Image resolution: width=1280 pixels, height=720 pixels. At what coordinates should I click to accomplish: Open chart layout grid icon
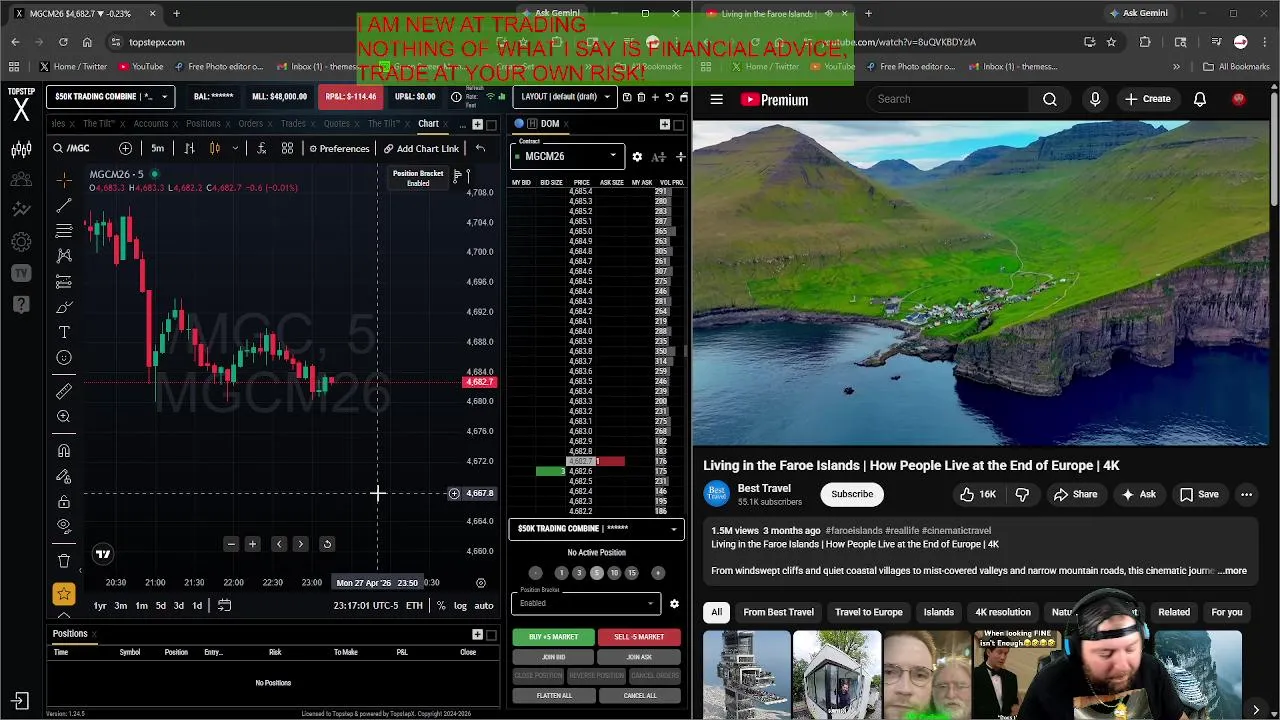(x=287, y=148)
